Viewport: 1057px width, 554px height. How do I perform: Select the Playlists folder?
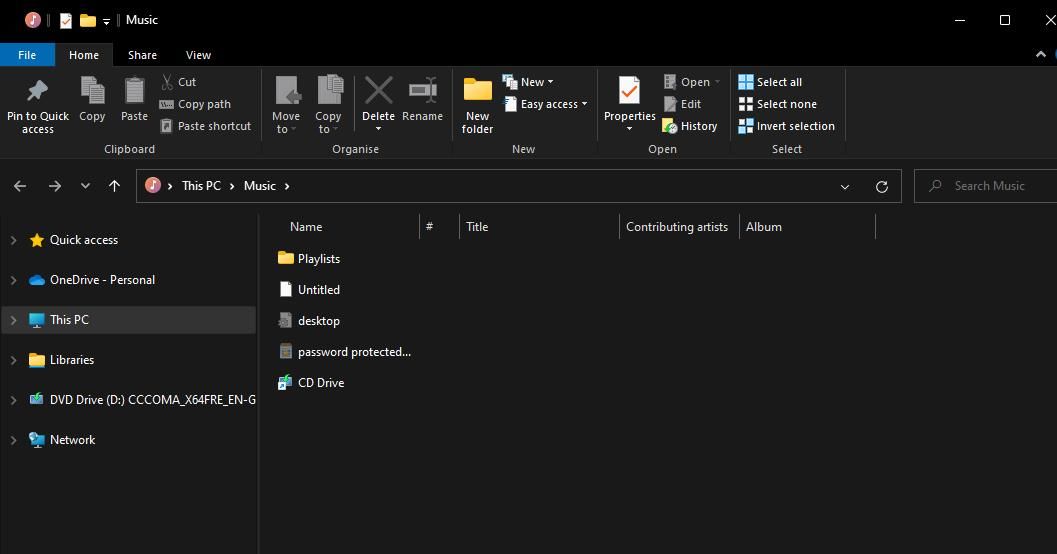pos(318,258)
